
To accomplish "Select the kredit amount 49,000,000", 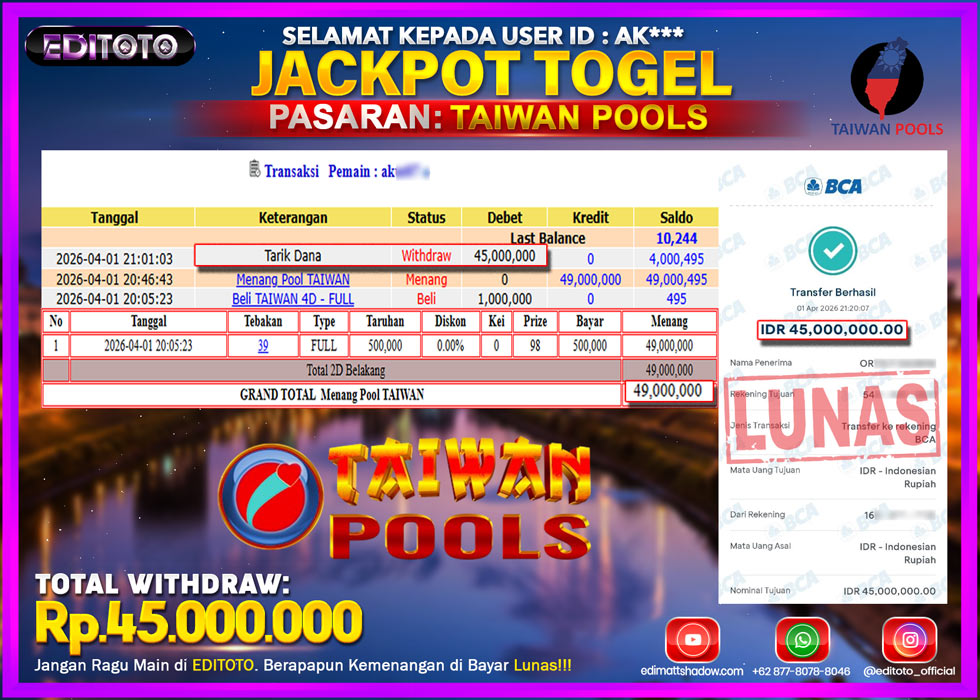I will point(591,279).
